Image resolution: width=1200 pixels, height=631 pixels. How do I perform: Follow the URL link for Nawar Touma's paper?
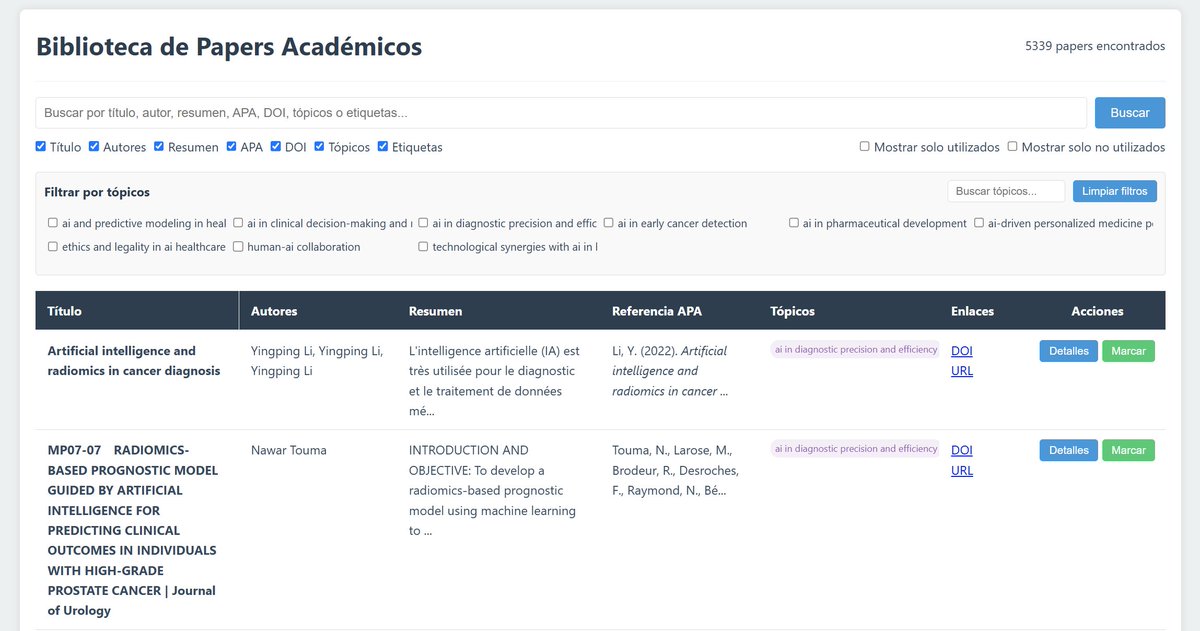tap(961, 470)
